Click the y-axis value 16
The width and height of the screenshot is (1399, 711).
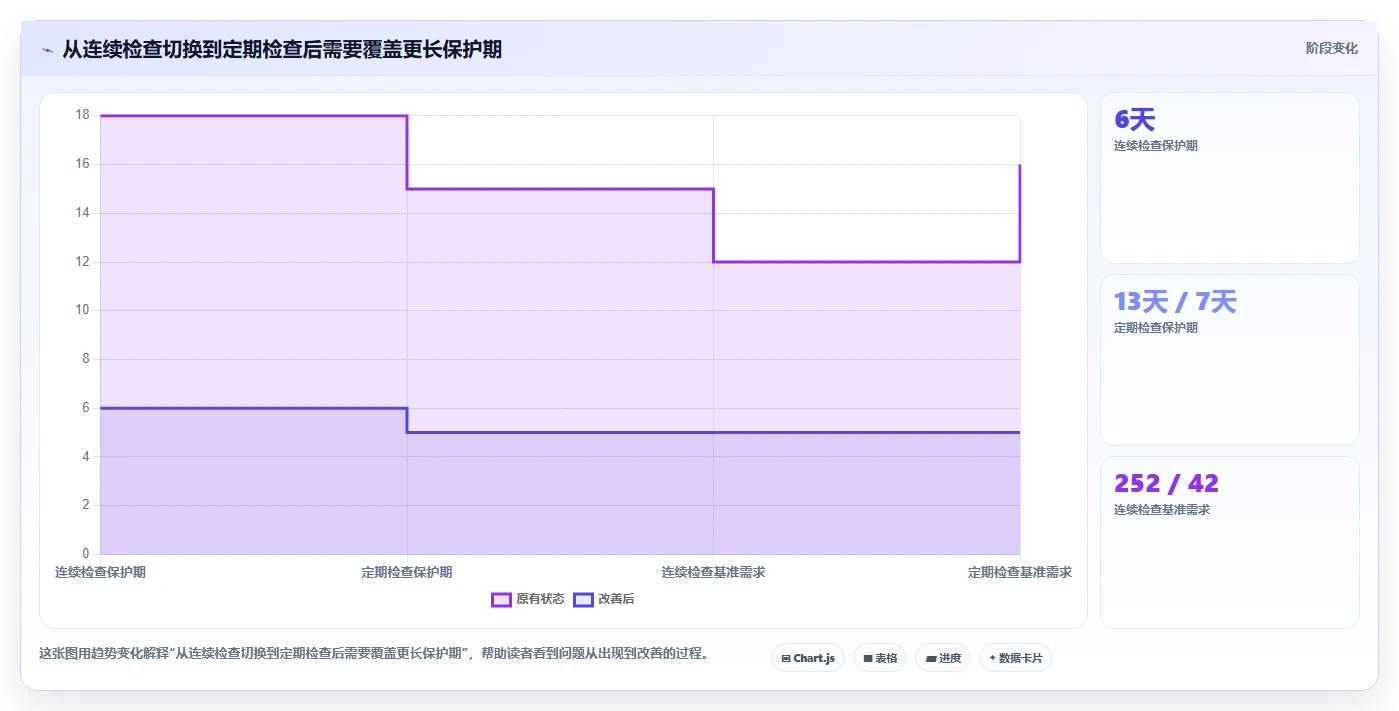click(x=82, y=164)
